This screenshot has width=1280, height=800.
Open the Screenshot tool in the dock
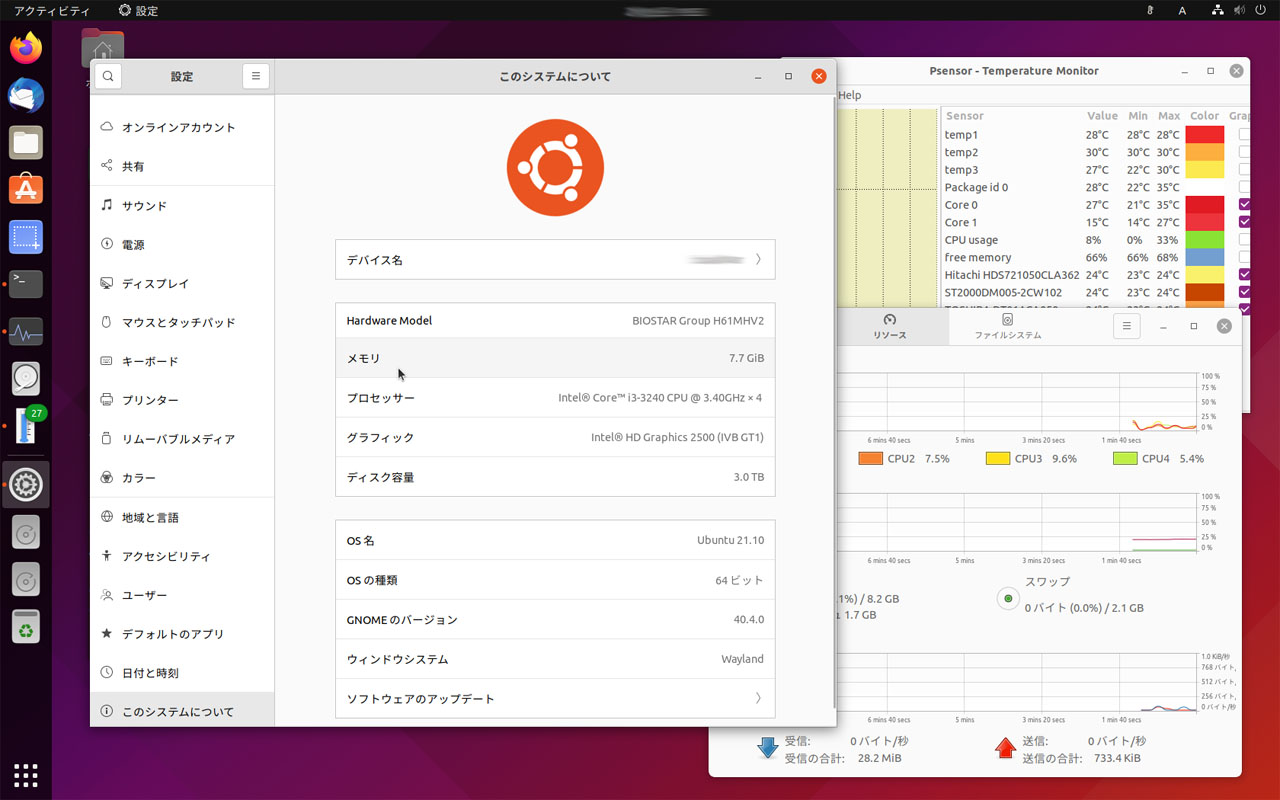26,237
